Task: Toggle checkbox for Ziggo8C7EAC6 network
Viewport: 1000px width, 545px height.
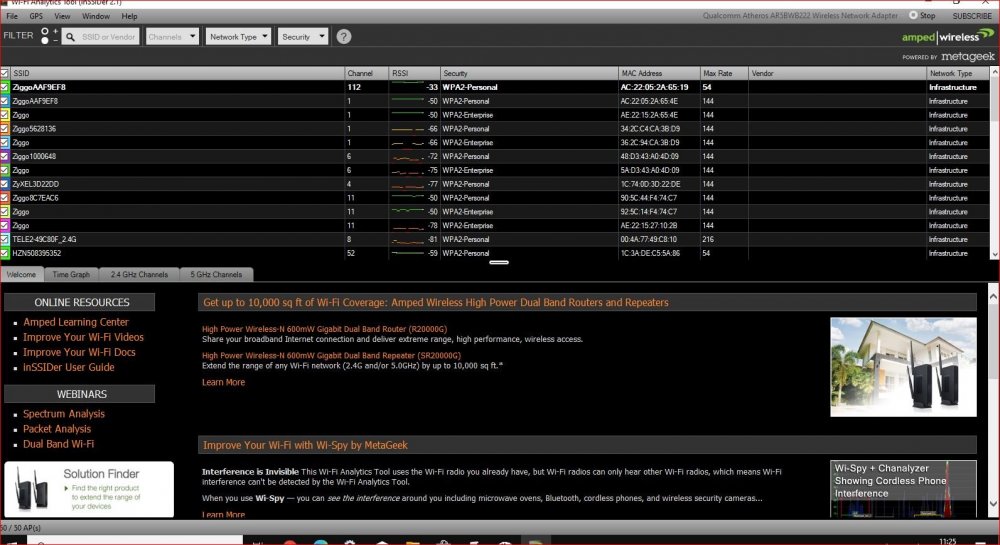Action: [4, 198]
